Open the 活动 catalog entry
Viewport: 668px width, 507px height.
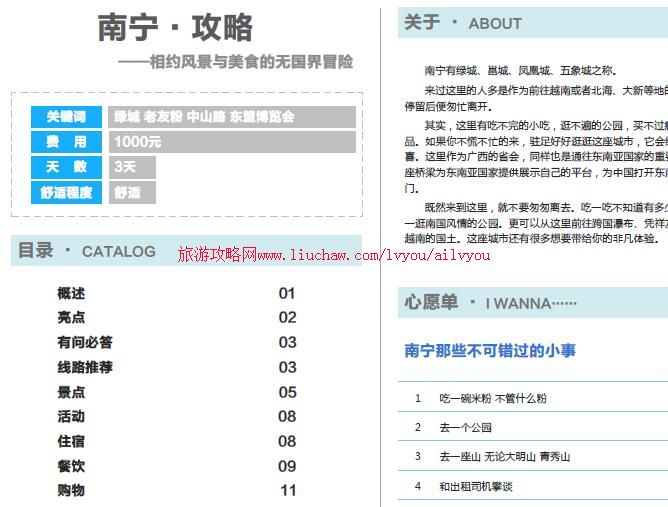(x=71, y=416)
